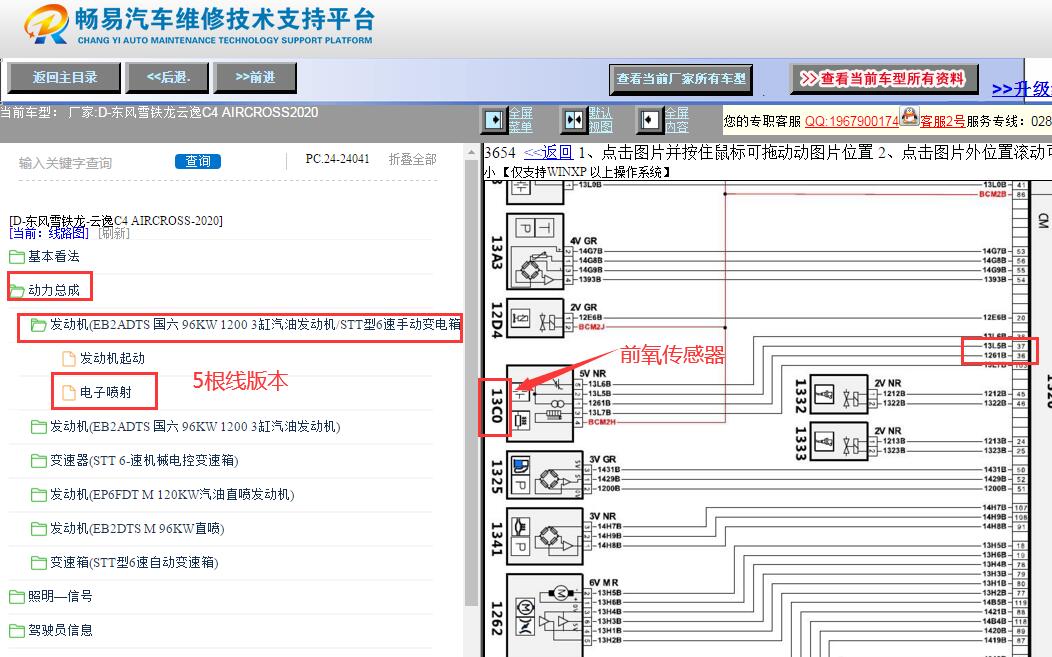Click the page icon beside 发动机起动
The width and height of the screenshot is (1052, 657).
tap(68, 359)
